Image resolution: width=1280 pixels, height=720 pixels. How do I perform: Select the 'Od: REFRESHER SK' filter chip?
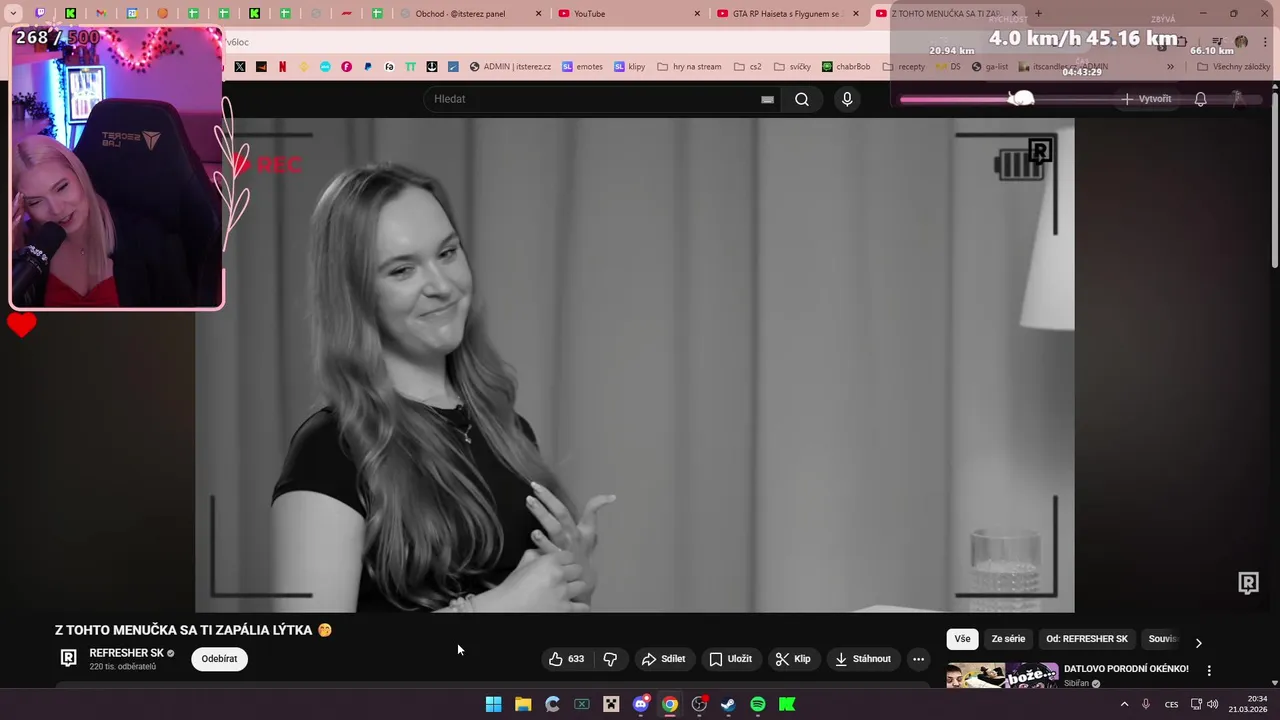(1087, 639)
